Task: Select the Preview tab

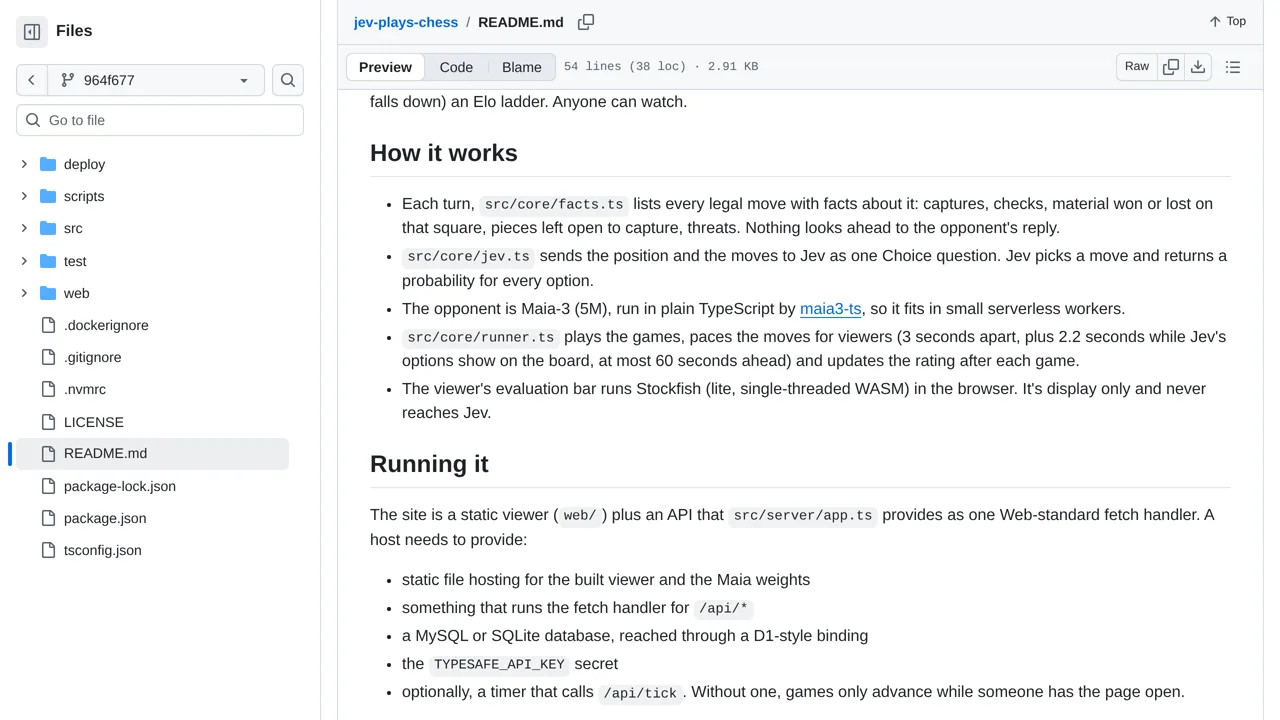Action: tap(385, 67)
